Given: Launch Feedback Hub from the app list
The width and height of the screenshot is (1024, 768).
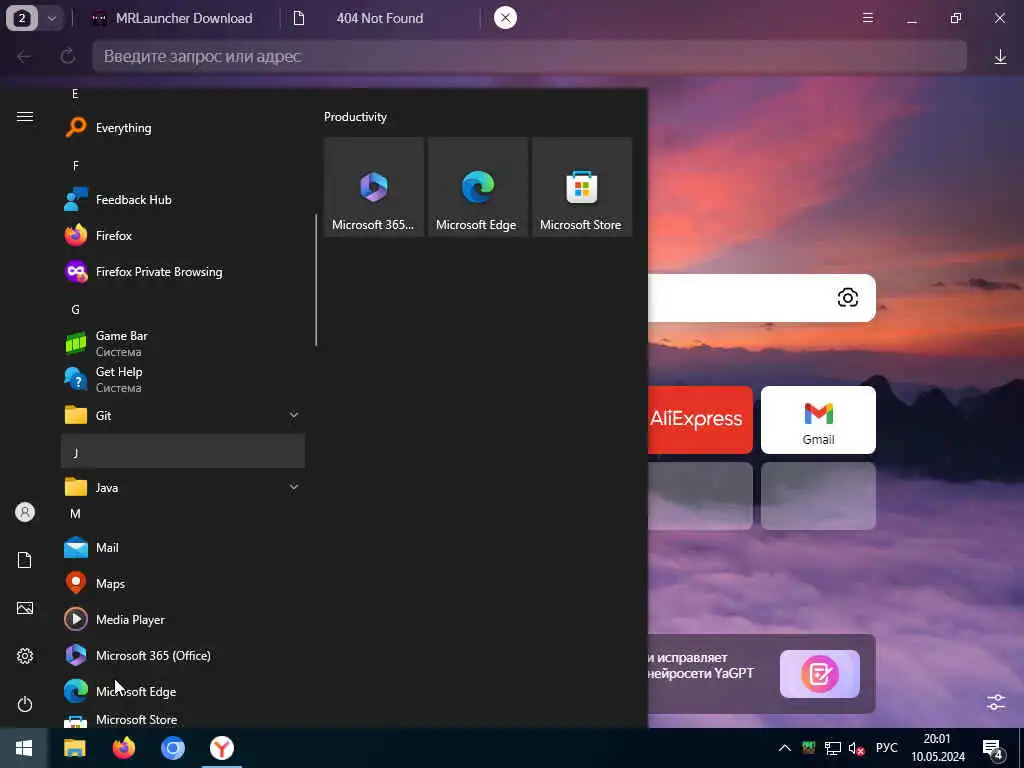Looking at the screenshot, I should (x=183, y=199).
